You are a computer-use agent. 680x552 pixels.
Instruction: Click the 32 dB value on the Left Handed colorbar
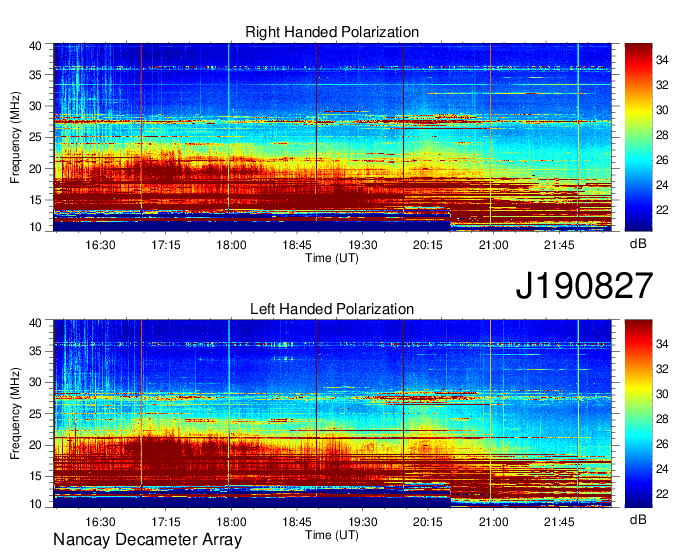point(662,369)
